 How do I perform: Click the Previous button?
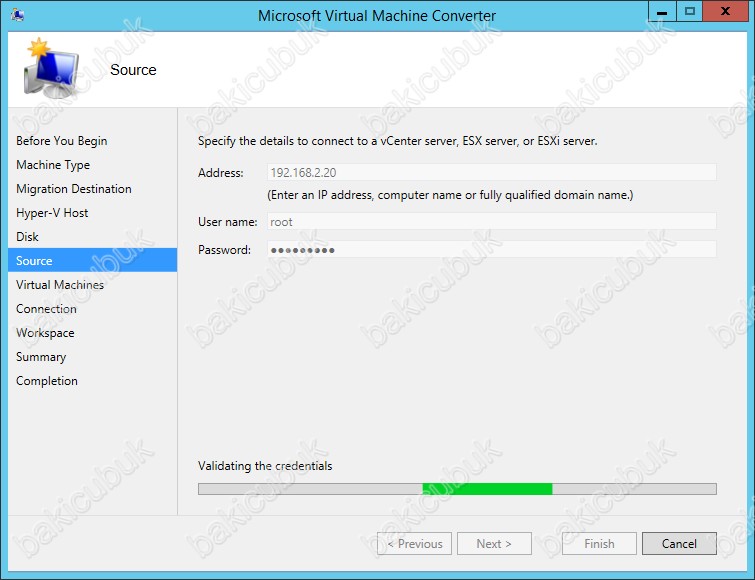tap(414, 543)
